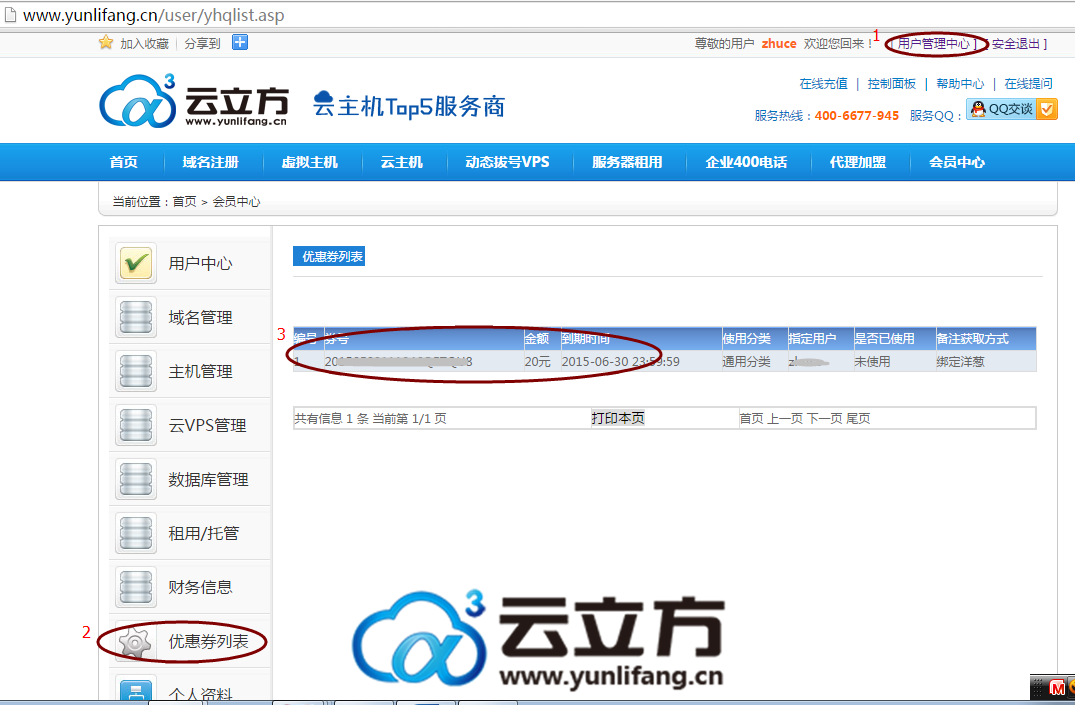Click the server icon next to 财务信息
This screenshot has height=705, width=1075.
pos(136,587)
